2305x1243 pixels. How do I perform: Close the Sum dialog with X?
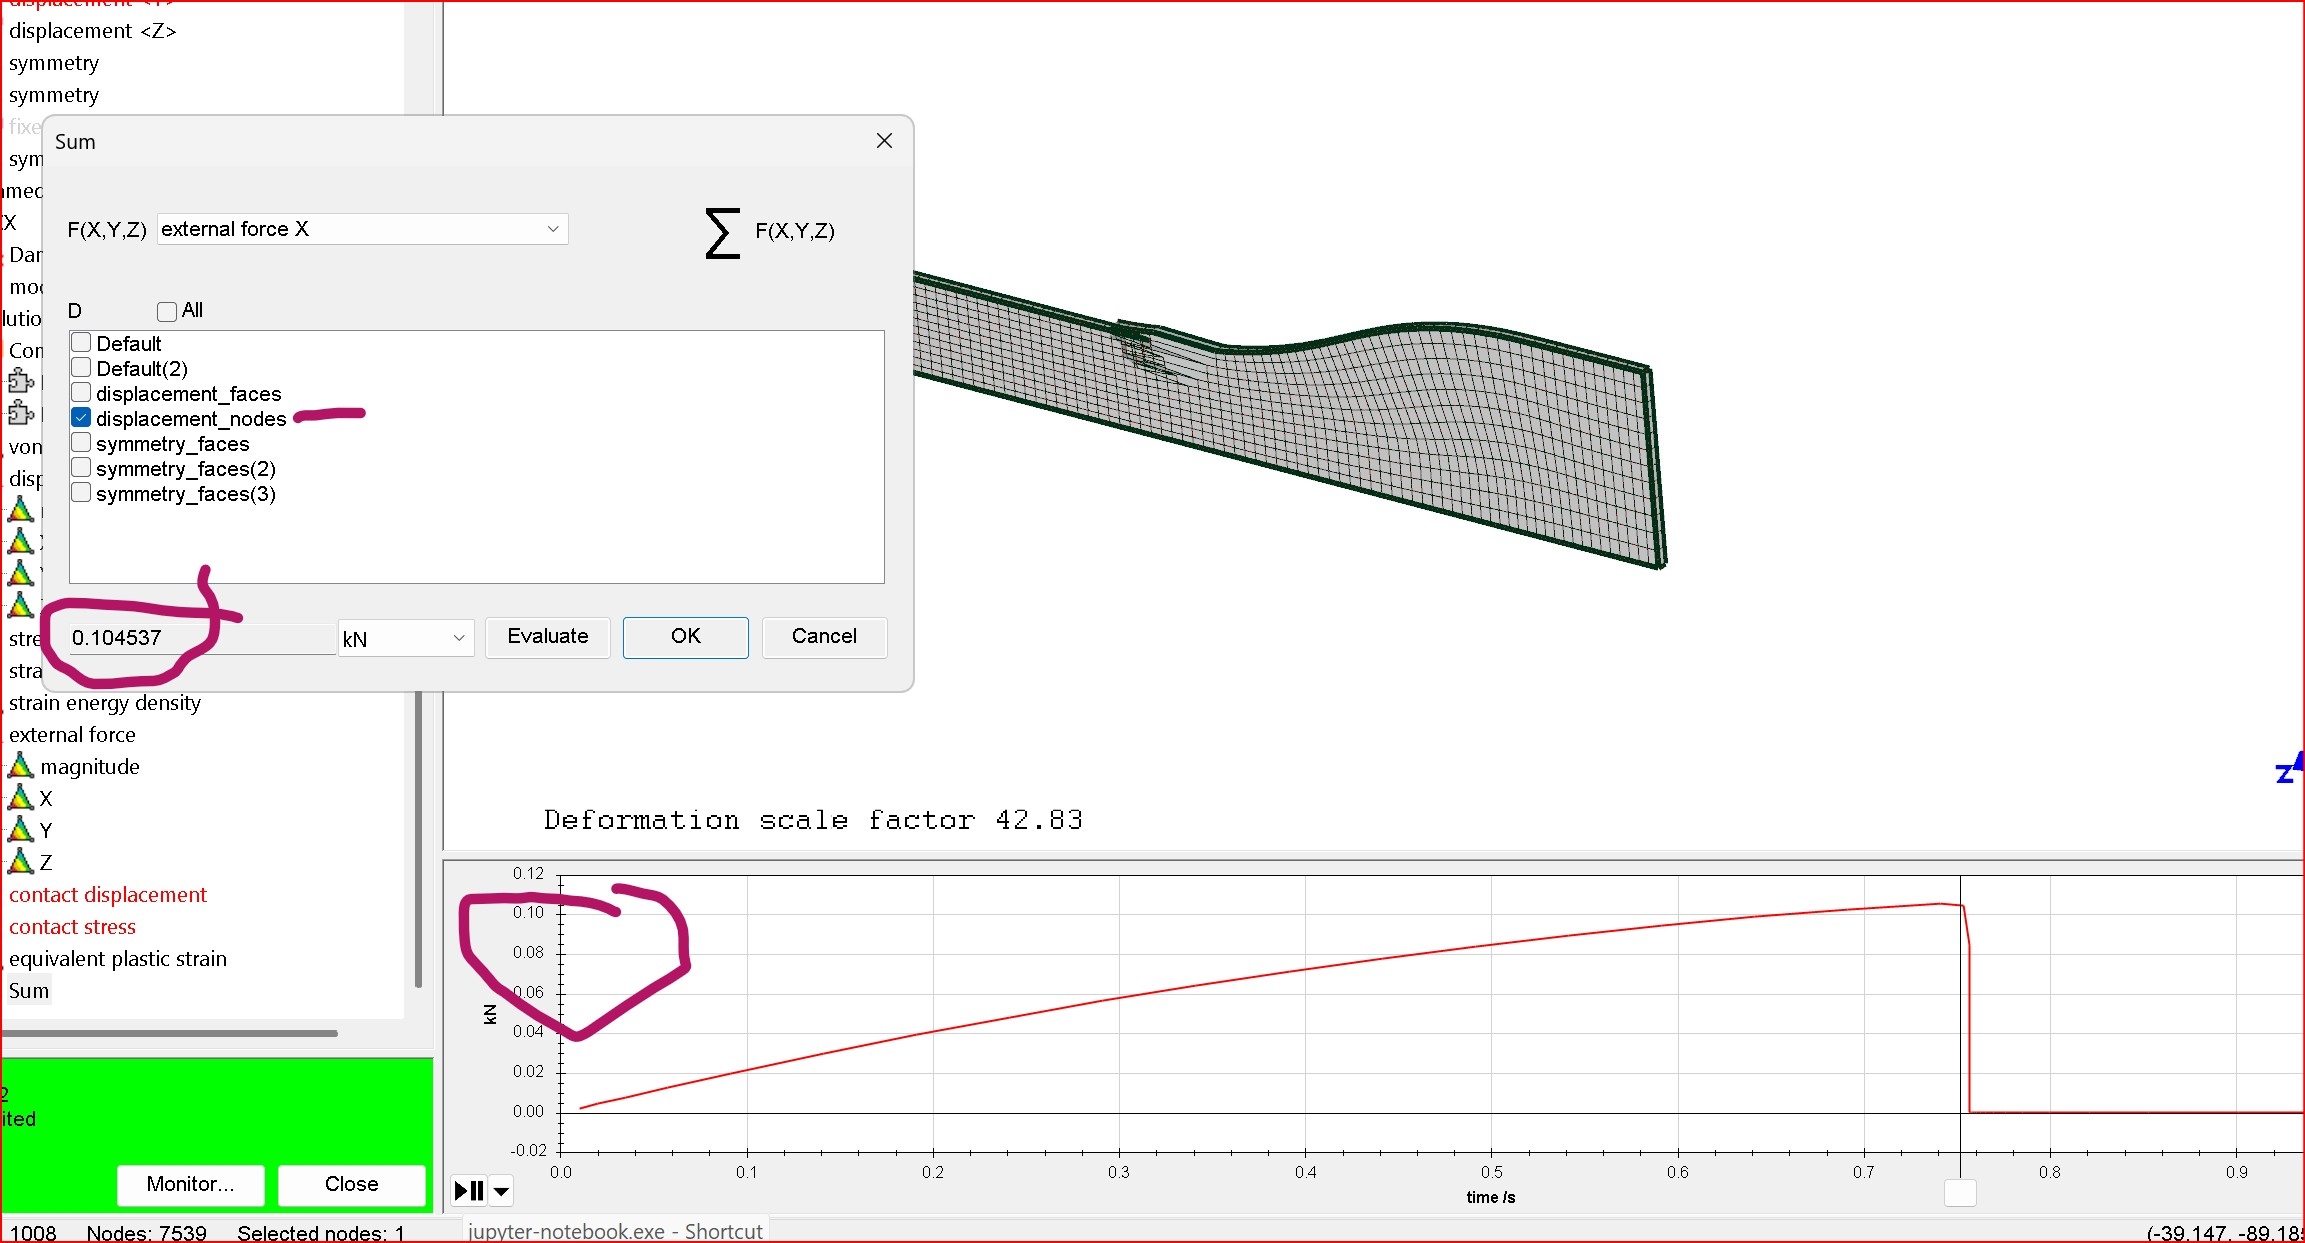(884, 141)
